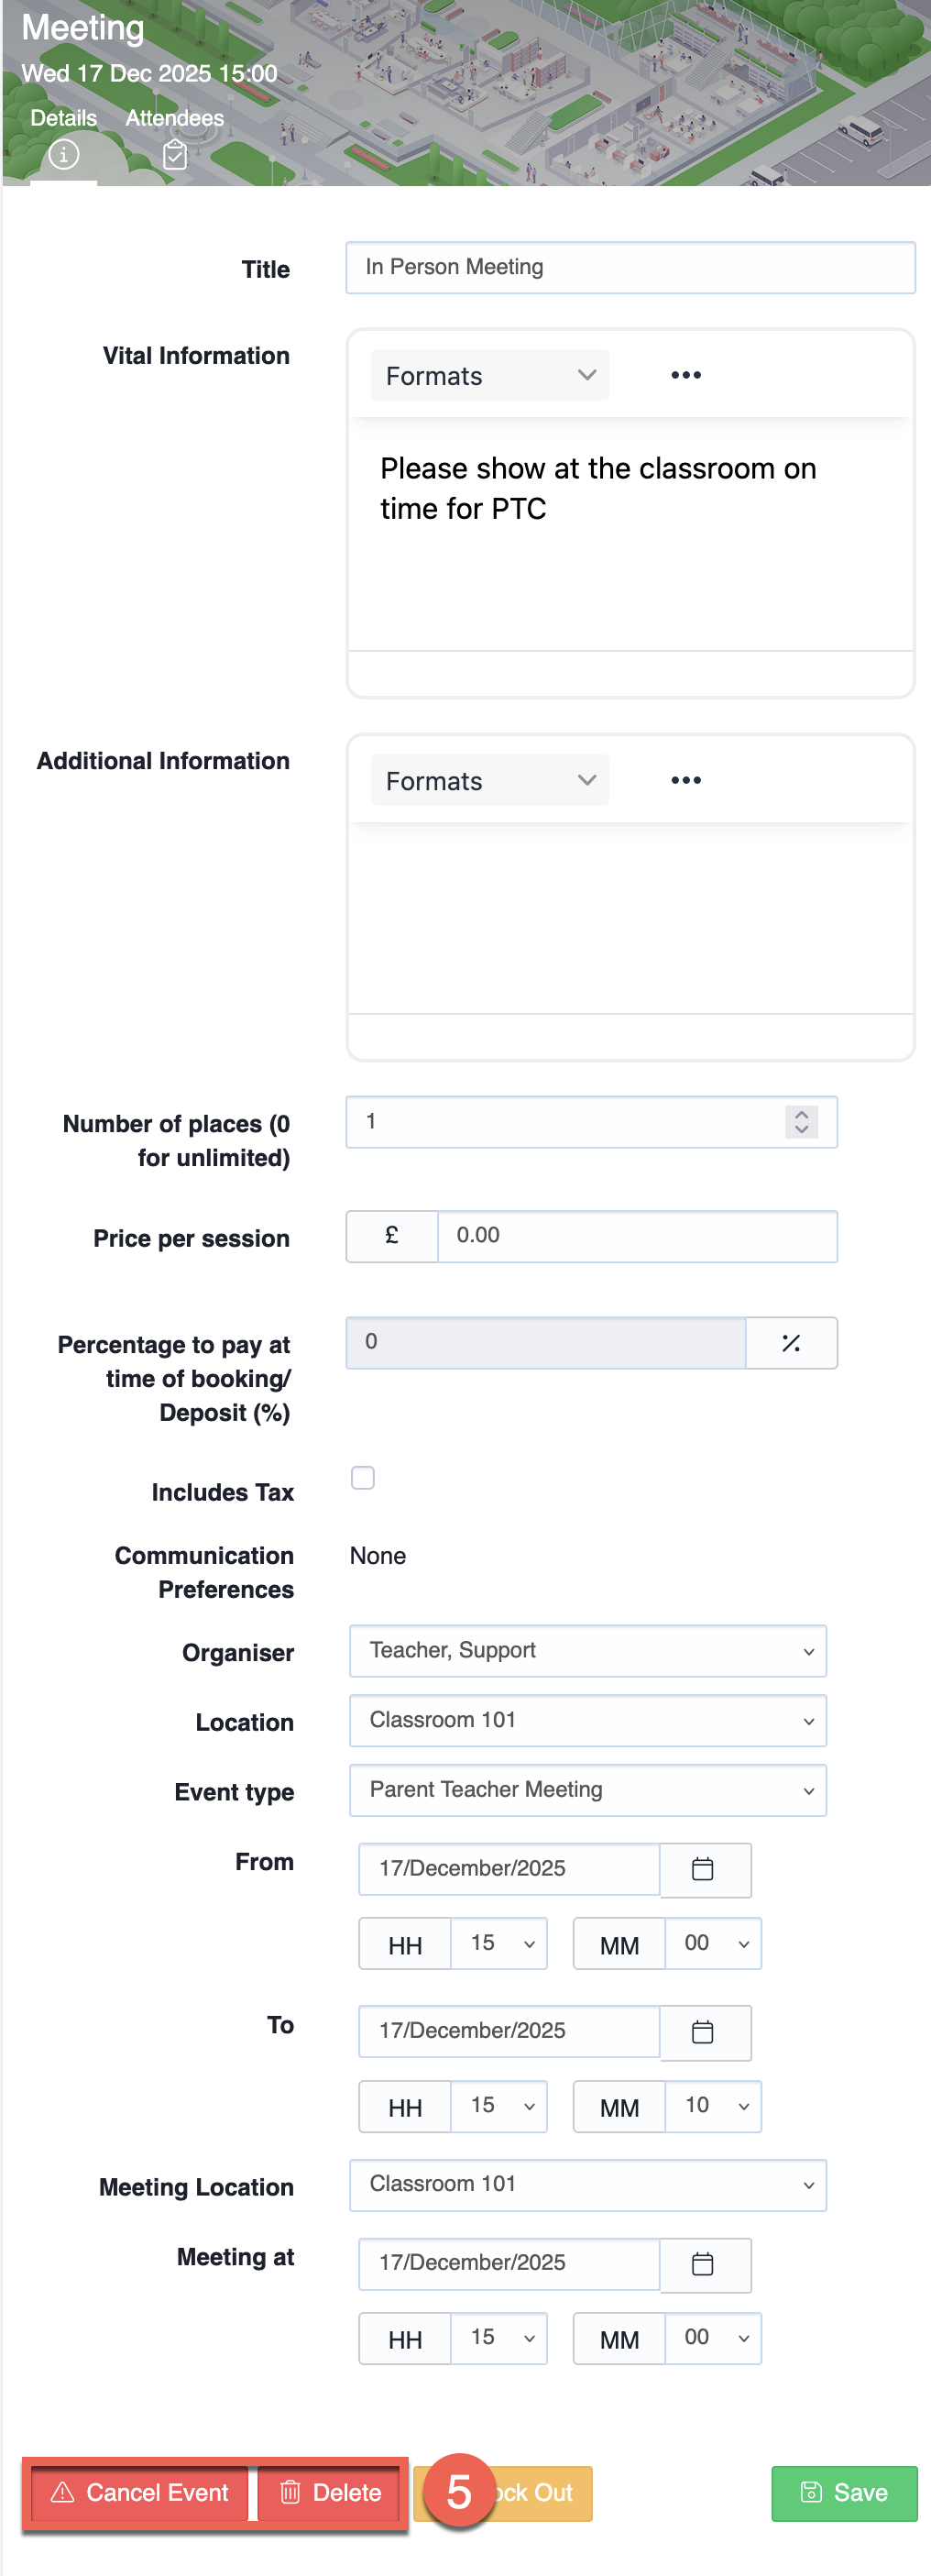Switch to the Details tab
The width and height of the screenshot is (931, 2576).
[64, 118]
